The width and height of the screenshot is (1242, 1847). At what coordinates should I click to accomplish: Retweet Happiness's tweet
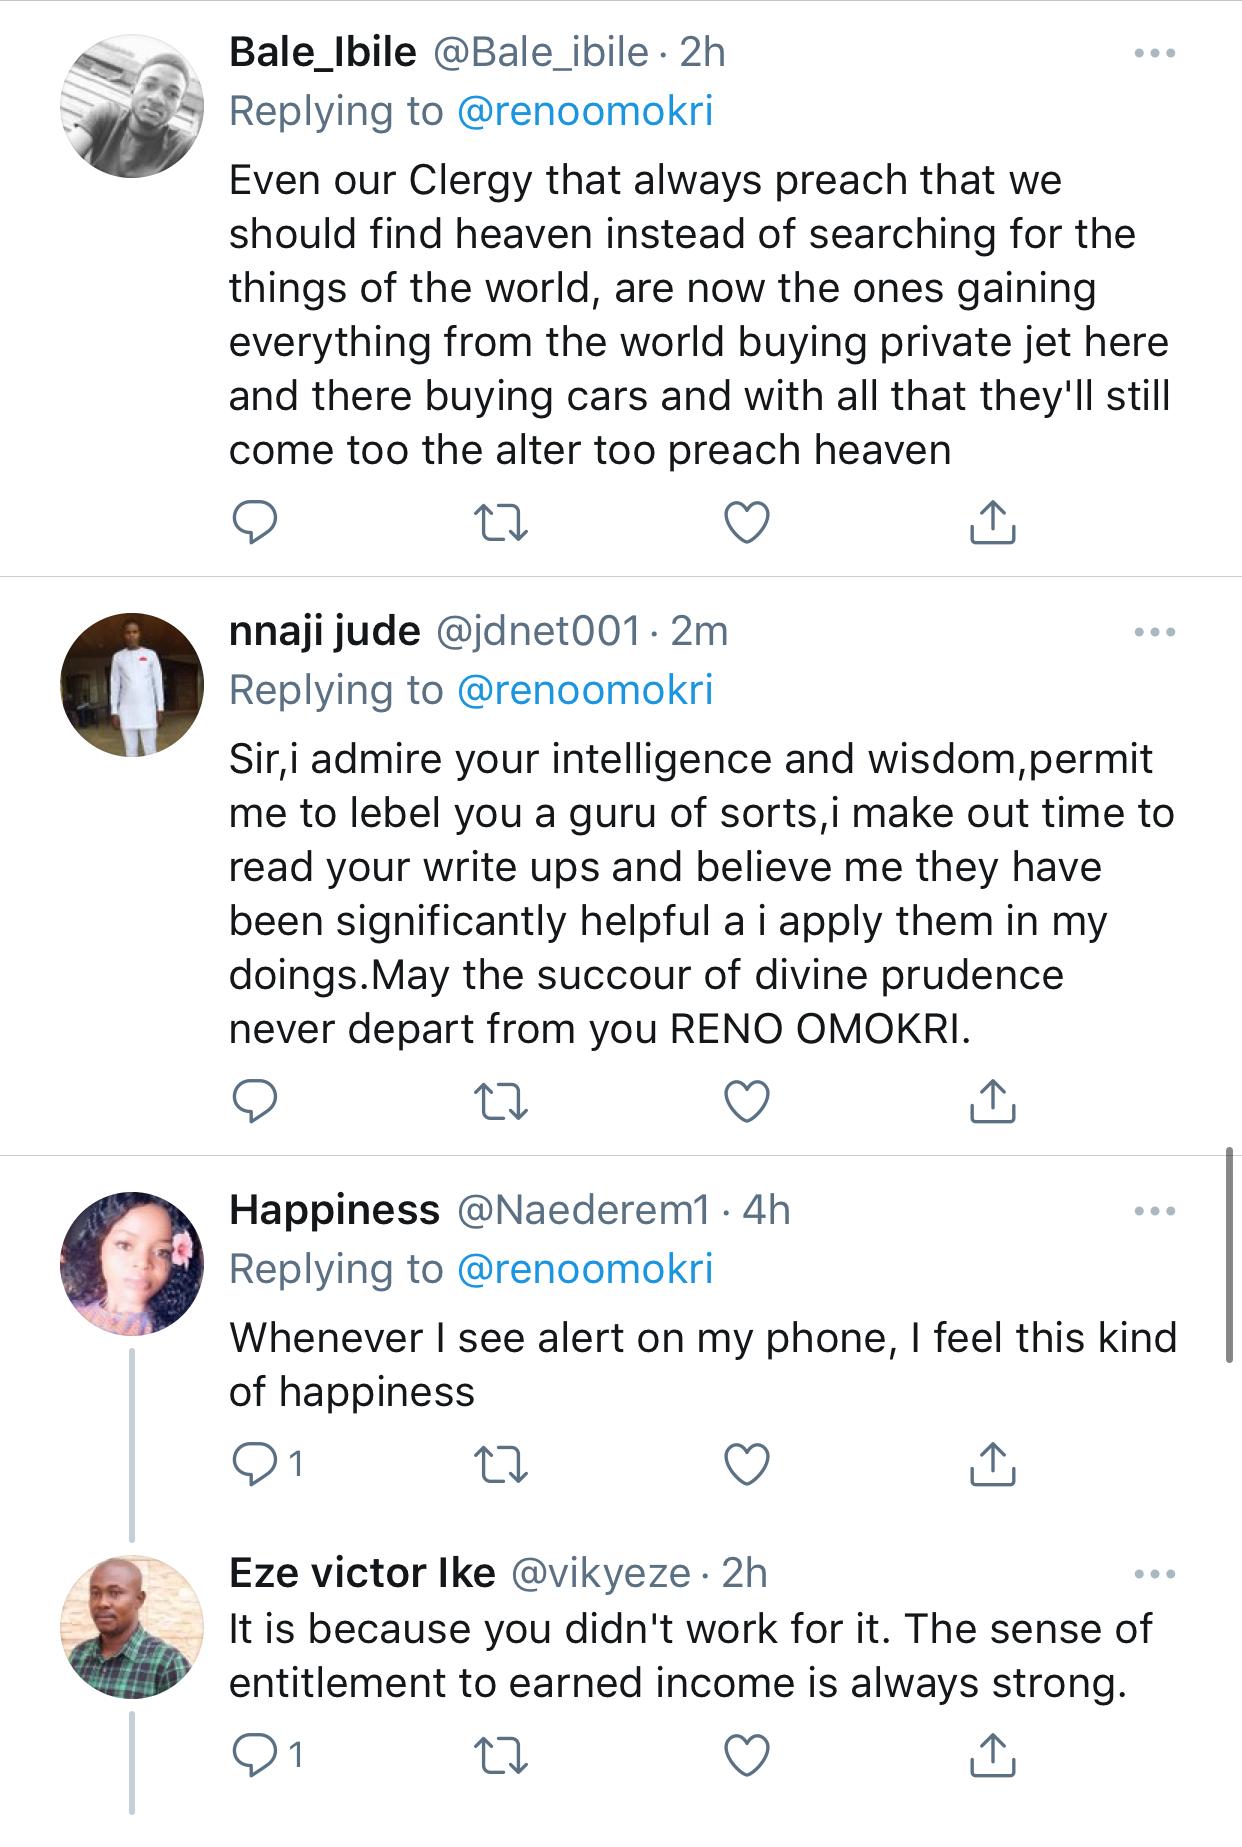coord(500,1464)
